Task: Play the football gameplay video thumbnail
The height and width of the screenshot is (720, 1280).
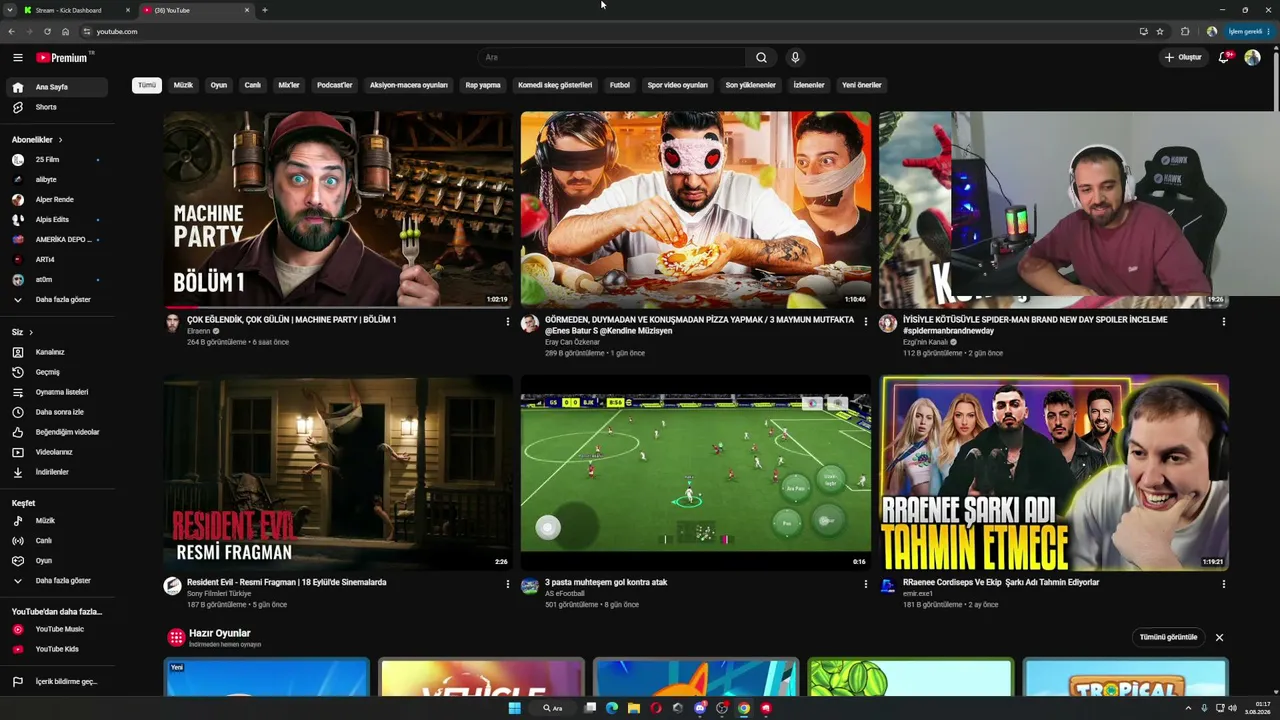Action: (x=696, y=472)
